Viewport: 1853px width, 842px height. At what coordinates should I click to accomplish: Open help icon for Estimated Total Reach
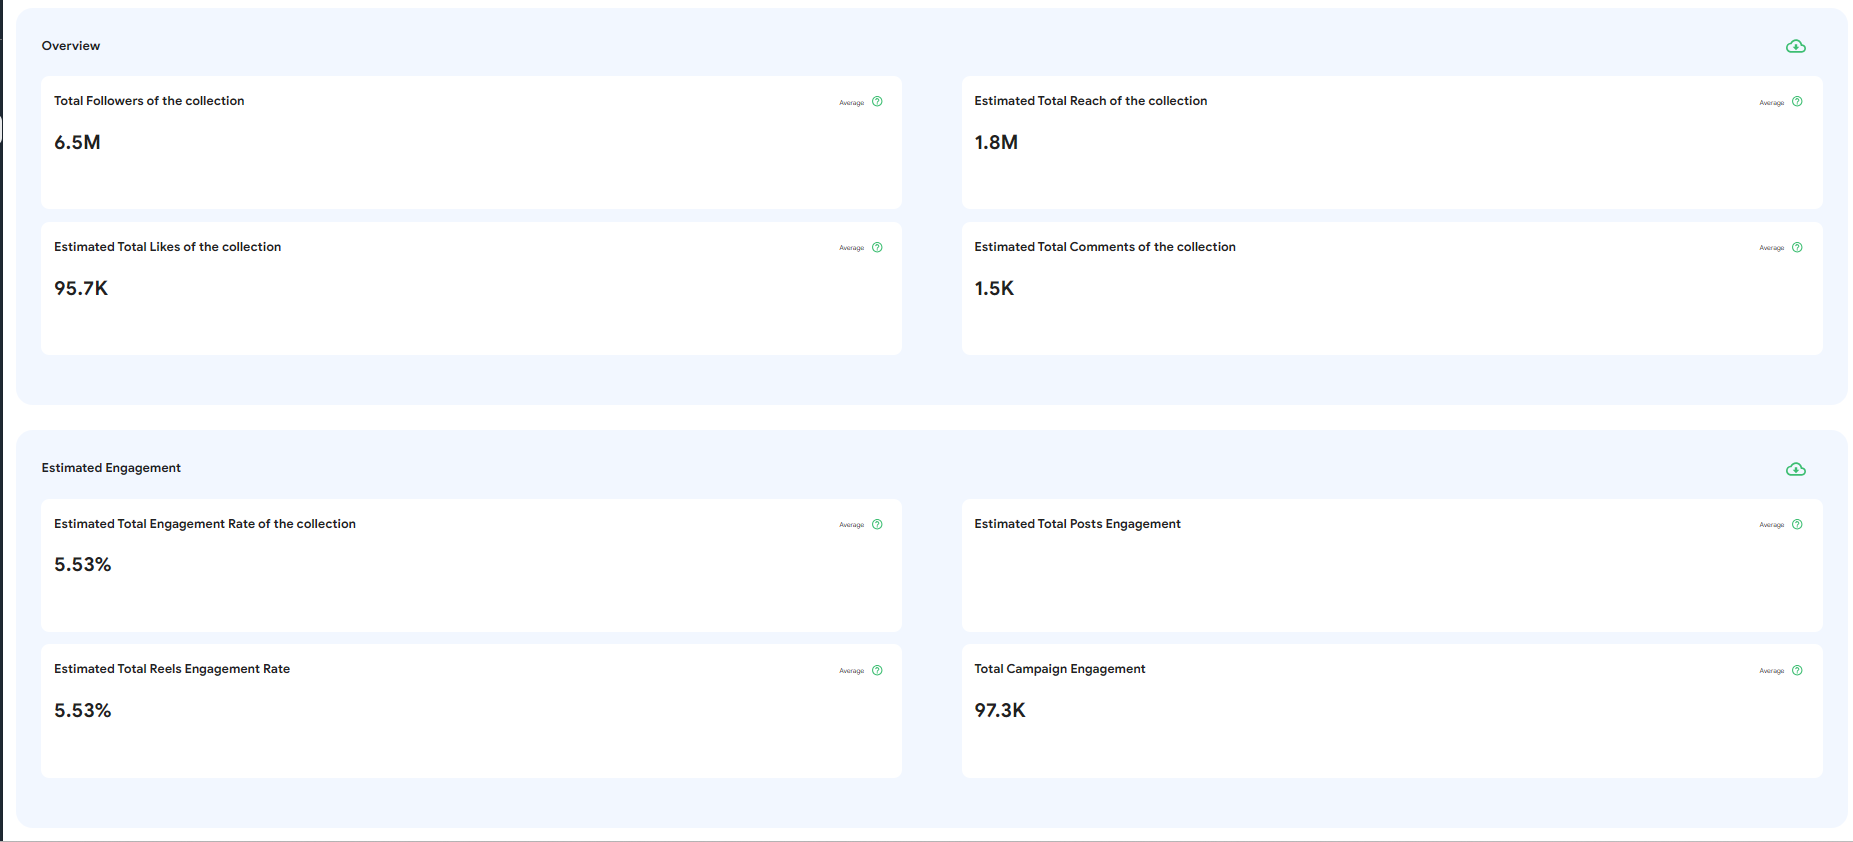[1797, 102]
